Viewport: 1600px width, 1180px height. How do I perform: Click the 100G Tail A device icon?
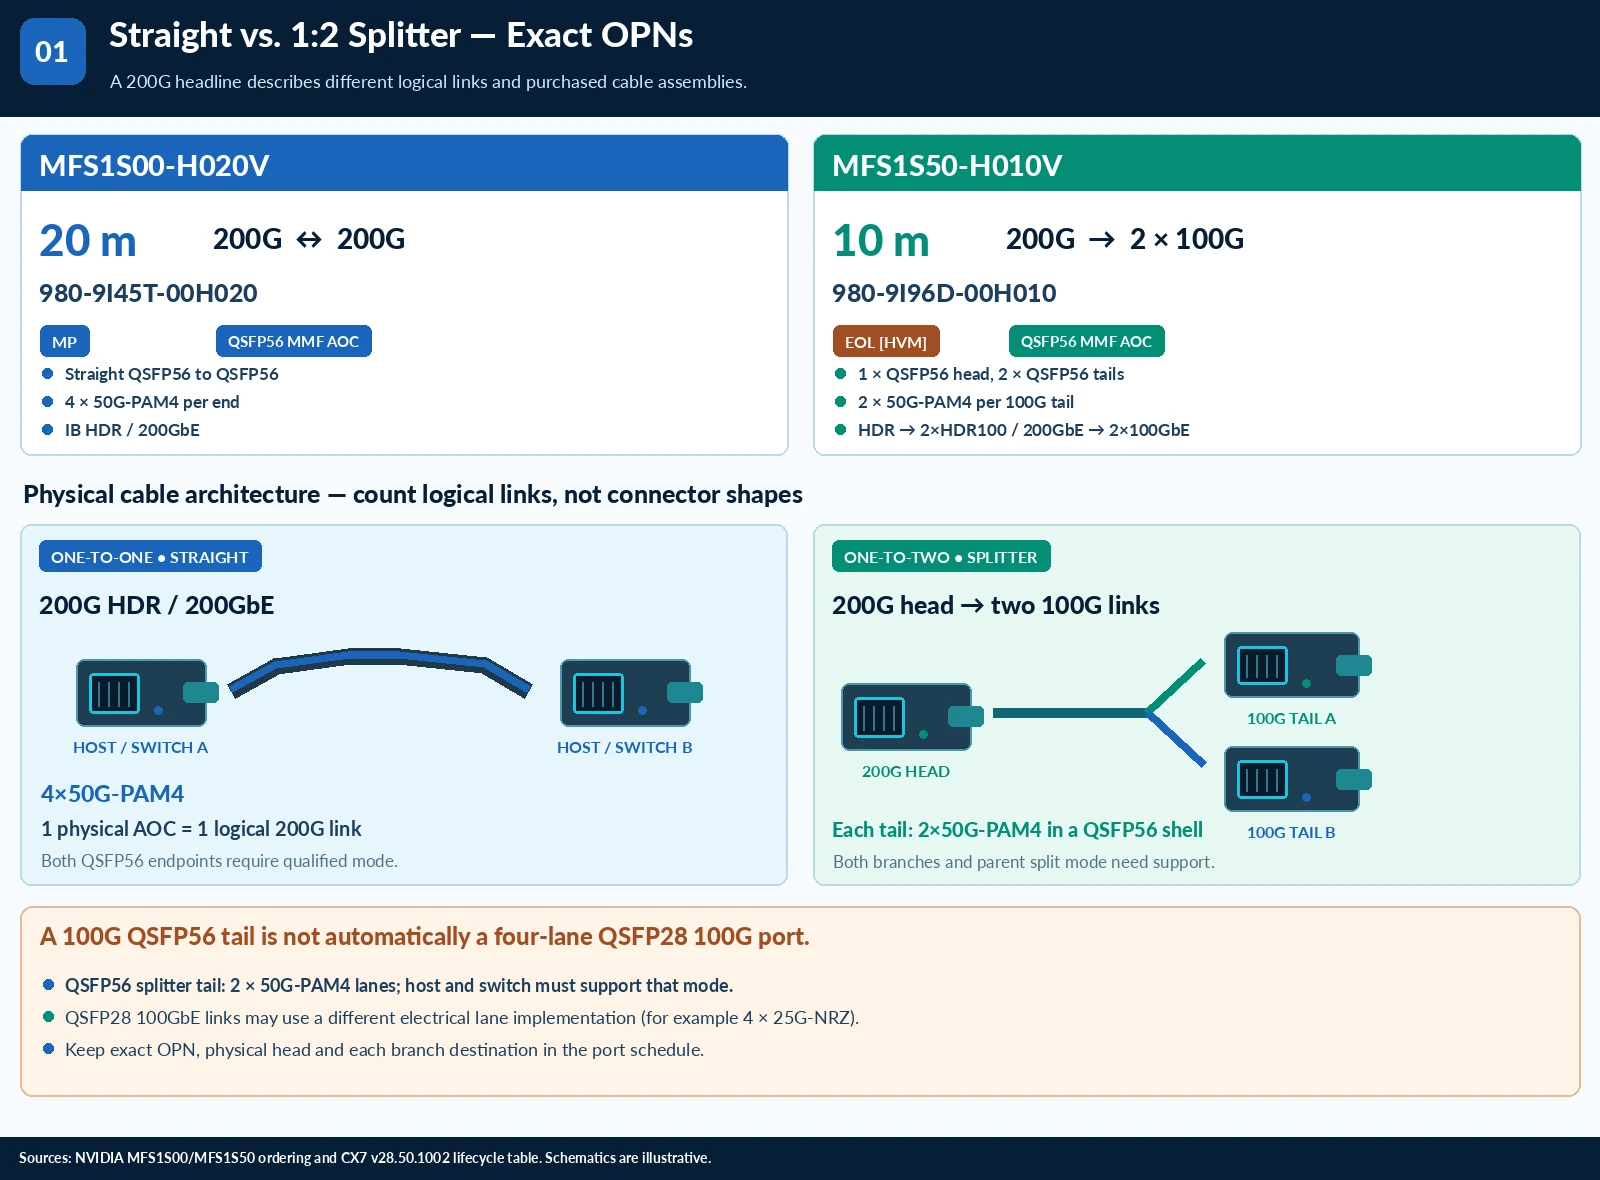click(1297, 665)
